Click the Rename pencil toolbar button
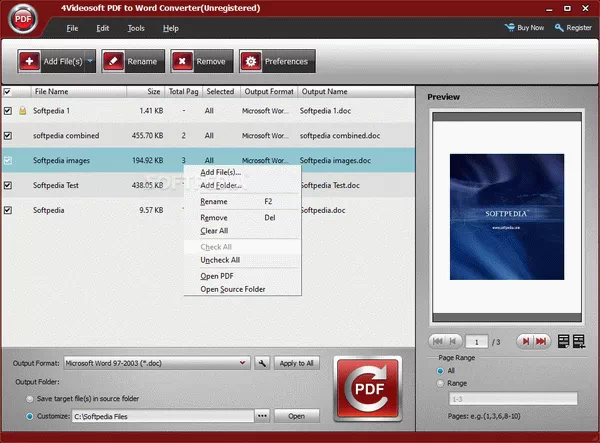The height and width of the screenshot is (443, 600). click(x=133, y=61)
